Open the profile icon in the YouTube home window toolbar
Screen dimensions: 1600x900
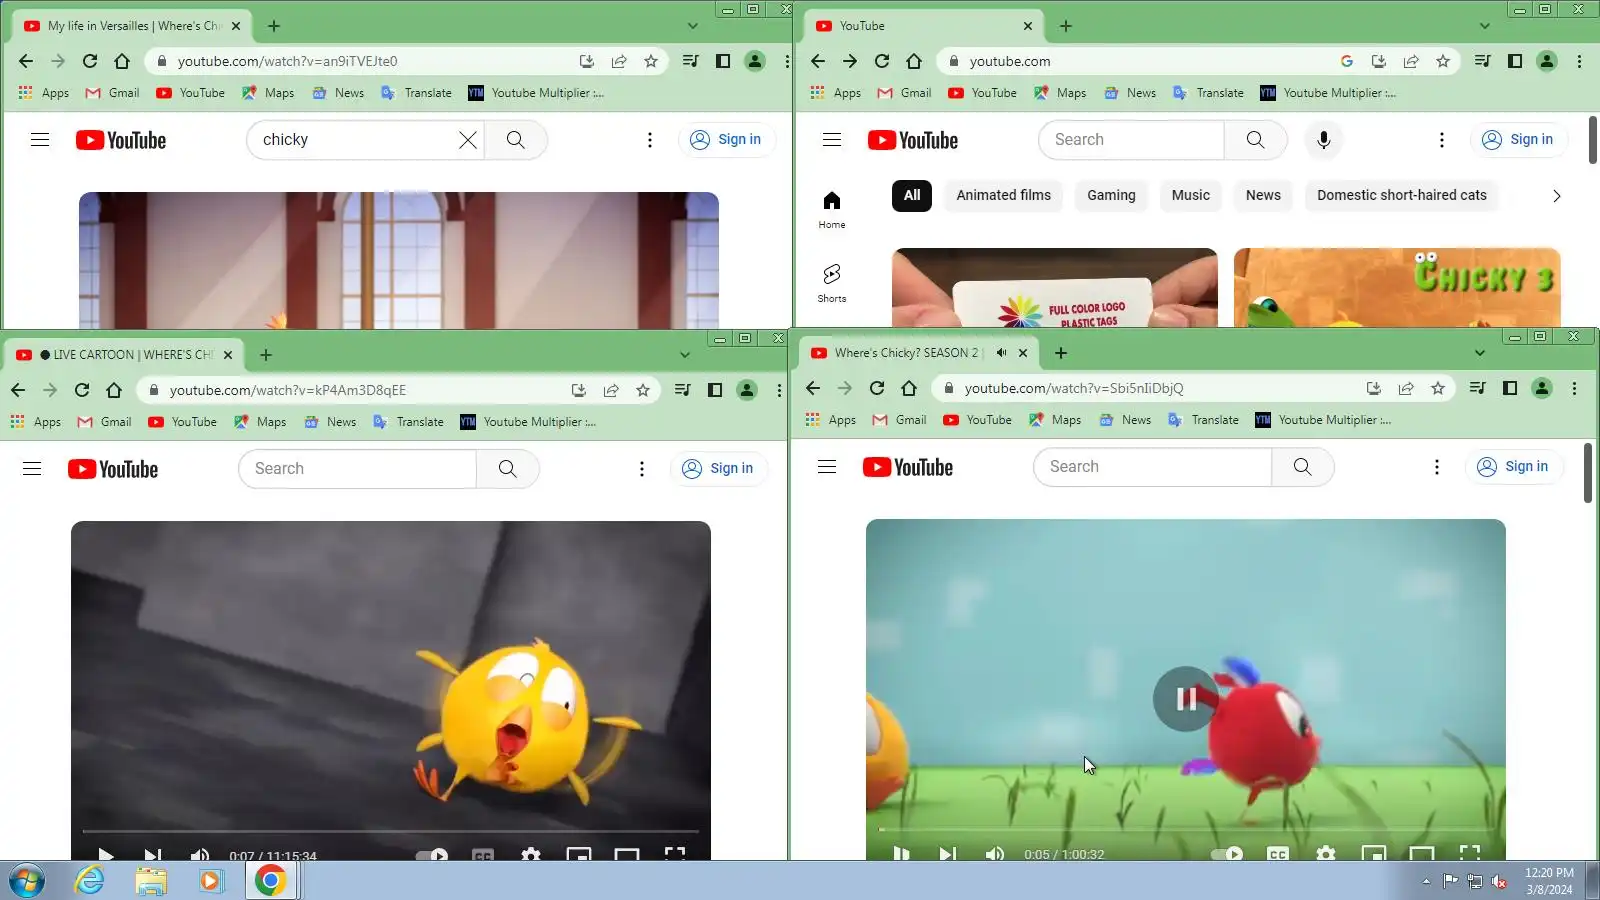coord(1547,61)
